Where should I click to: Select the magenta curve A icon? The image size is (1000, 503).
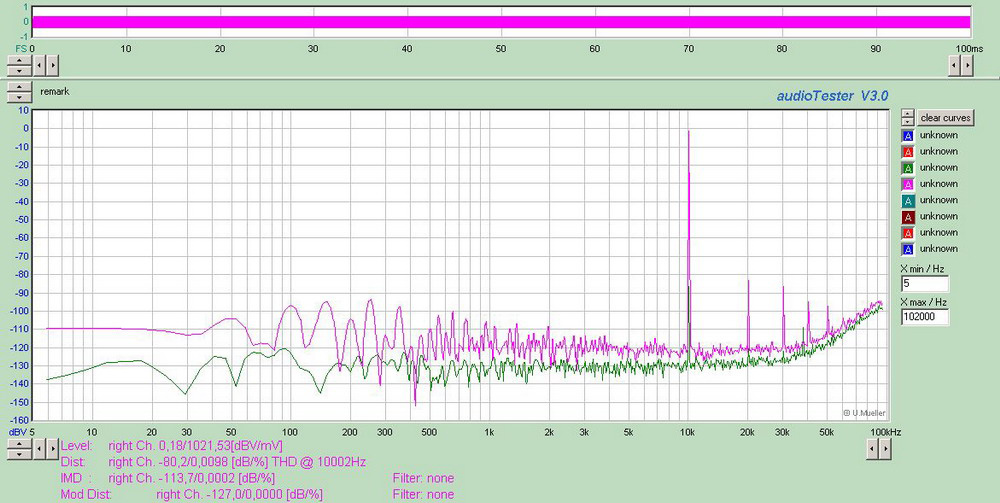(x=908, y=184)
